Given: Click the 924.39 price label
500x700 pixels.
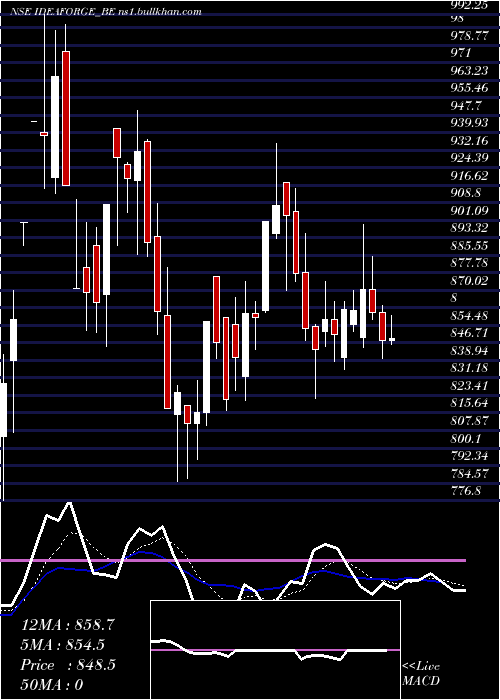Looking at the screenshot, I should pyautogui.click(x=470, y=158).
